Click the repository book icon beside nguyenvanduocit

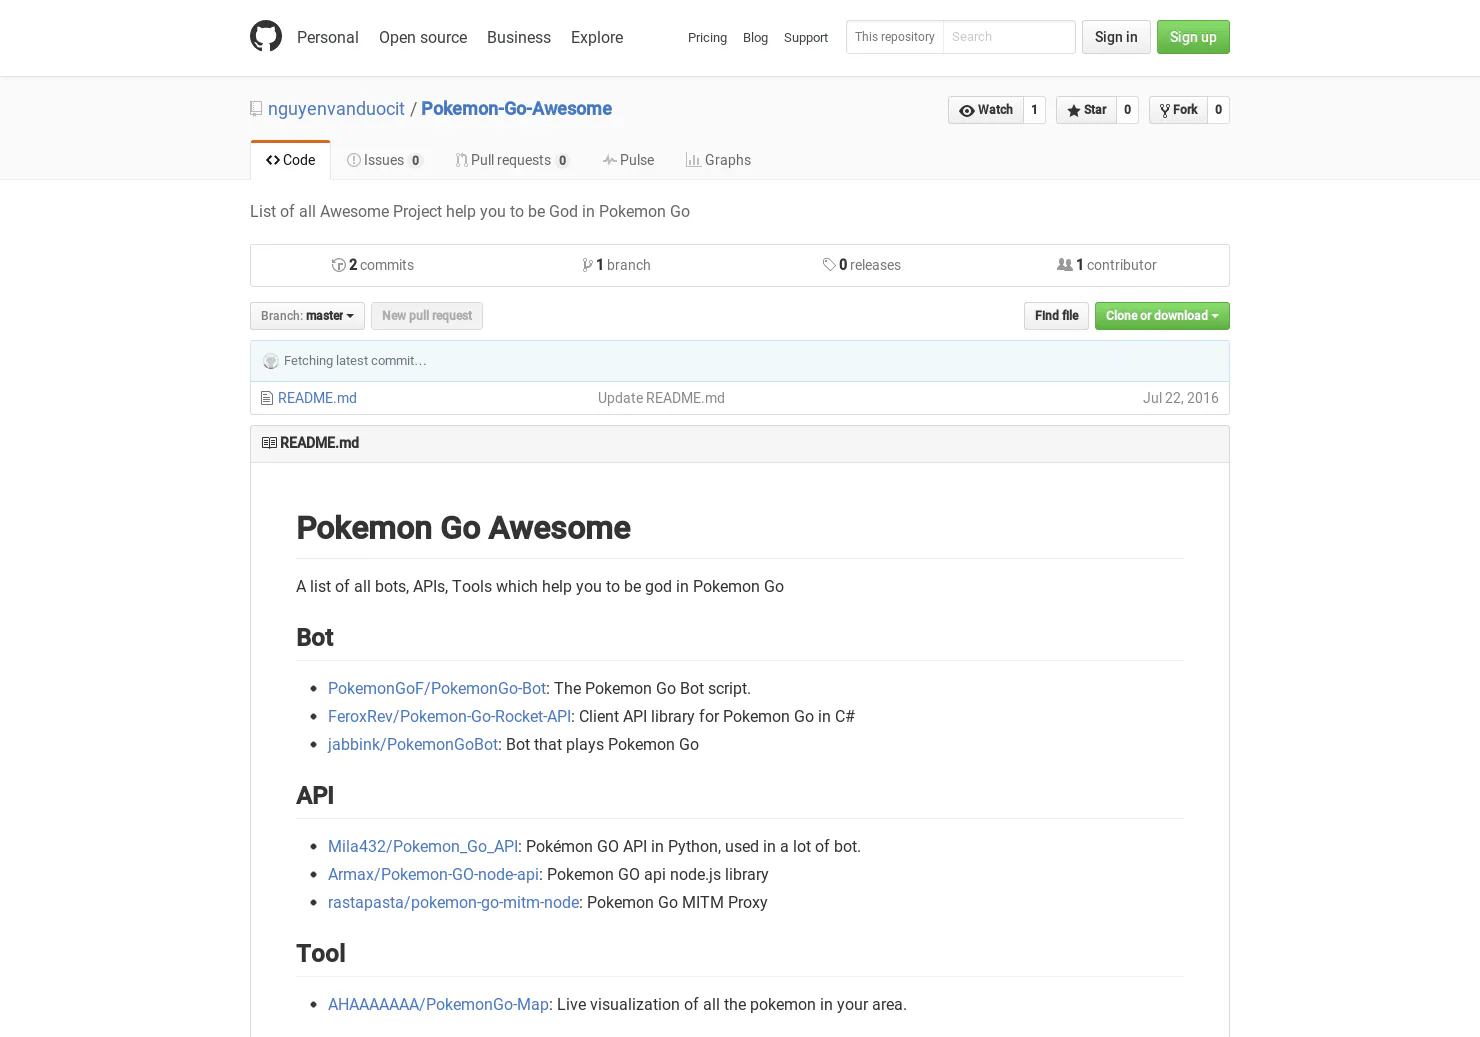(256, 109)
